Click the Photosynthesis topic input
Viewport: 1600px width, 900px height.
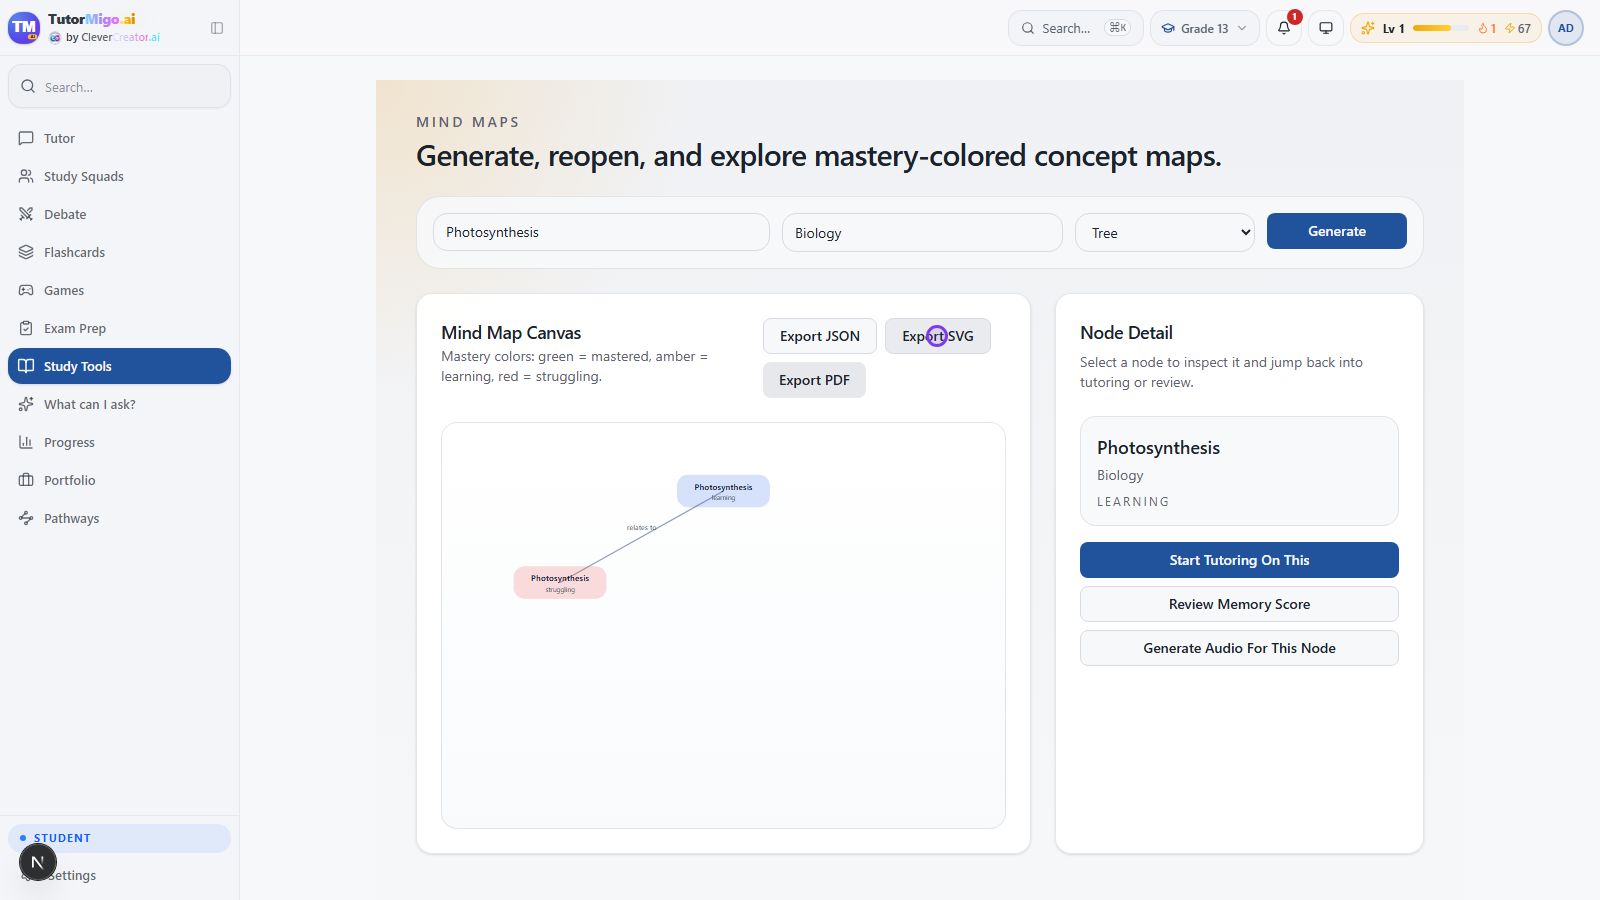click(601, 232)
